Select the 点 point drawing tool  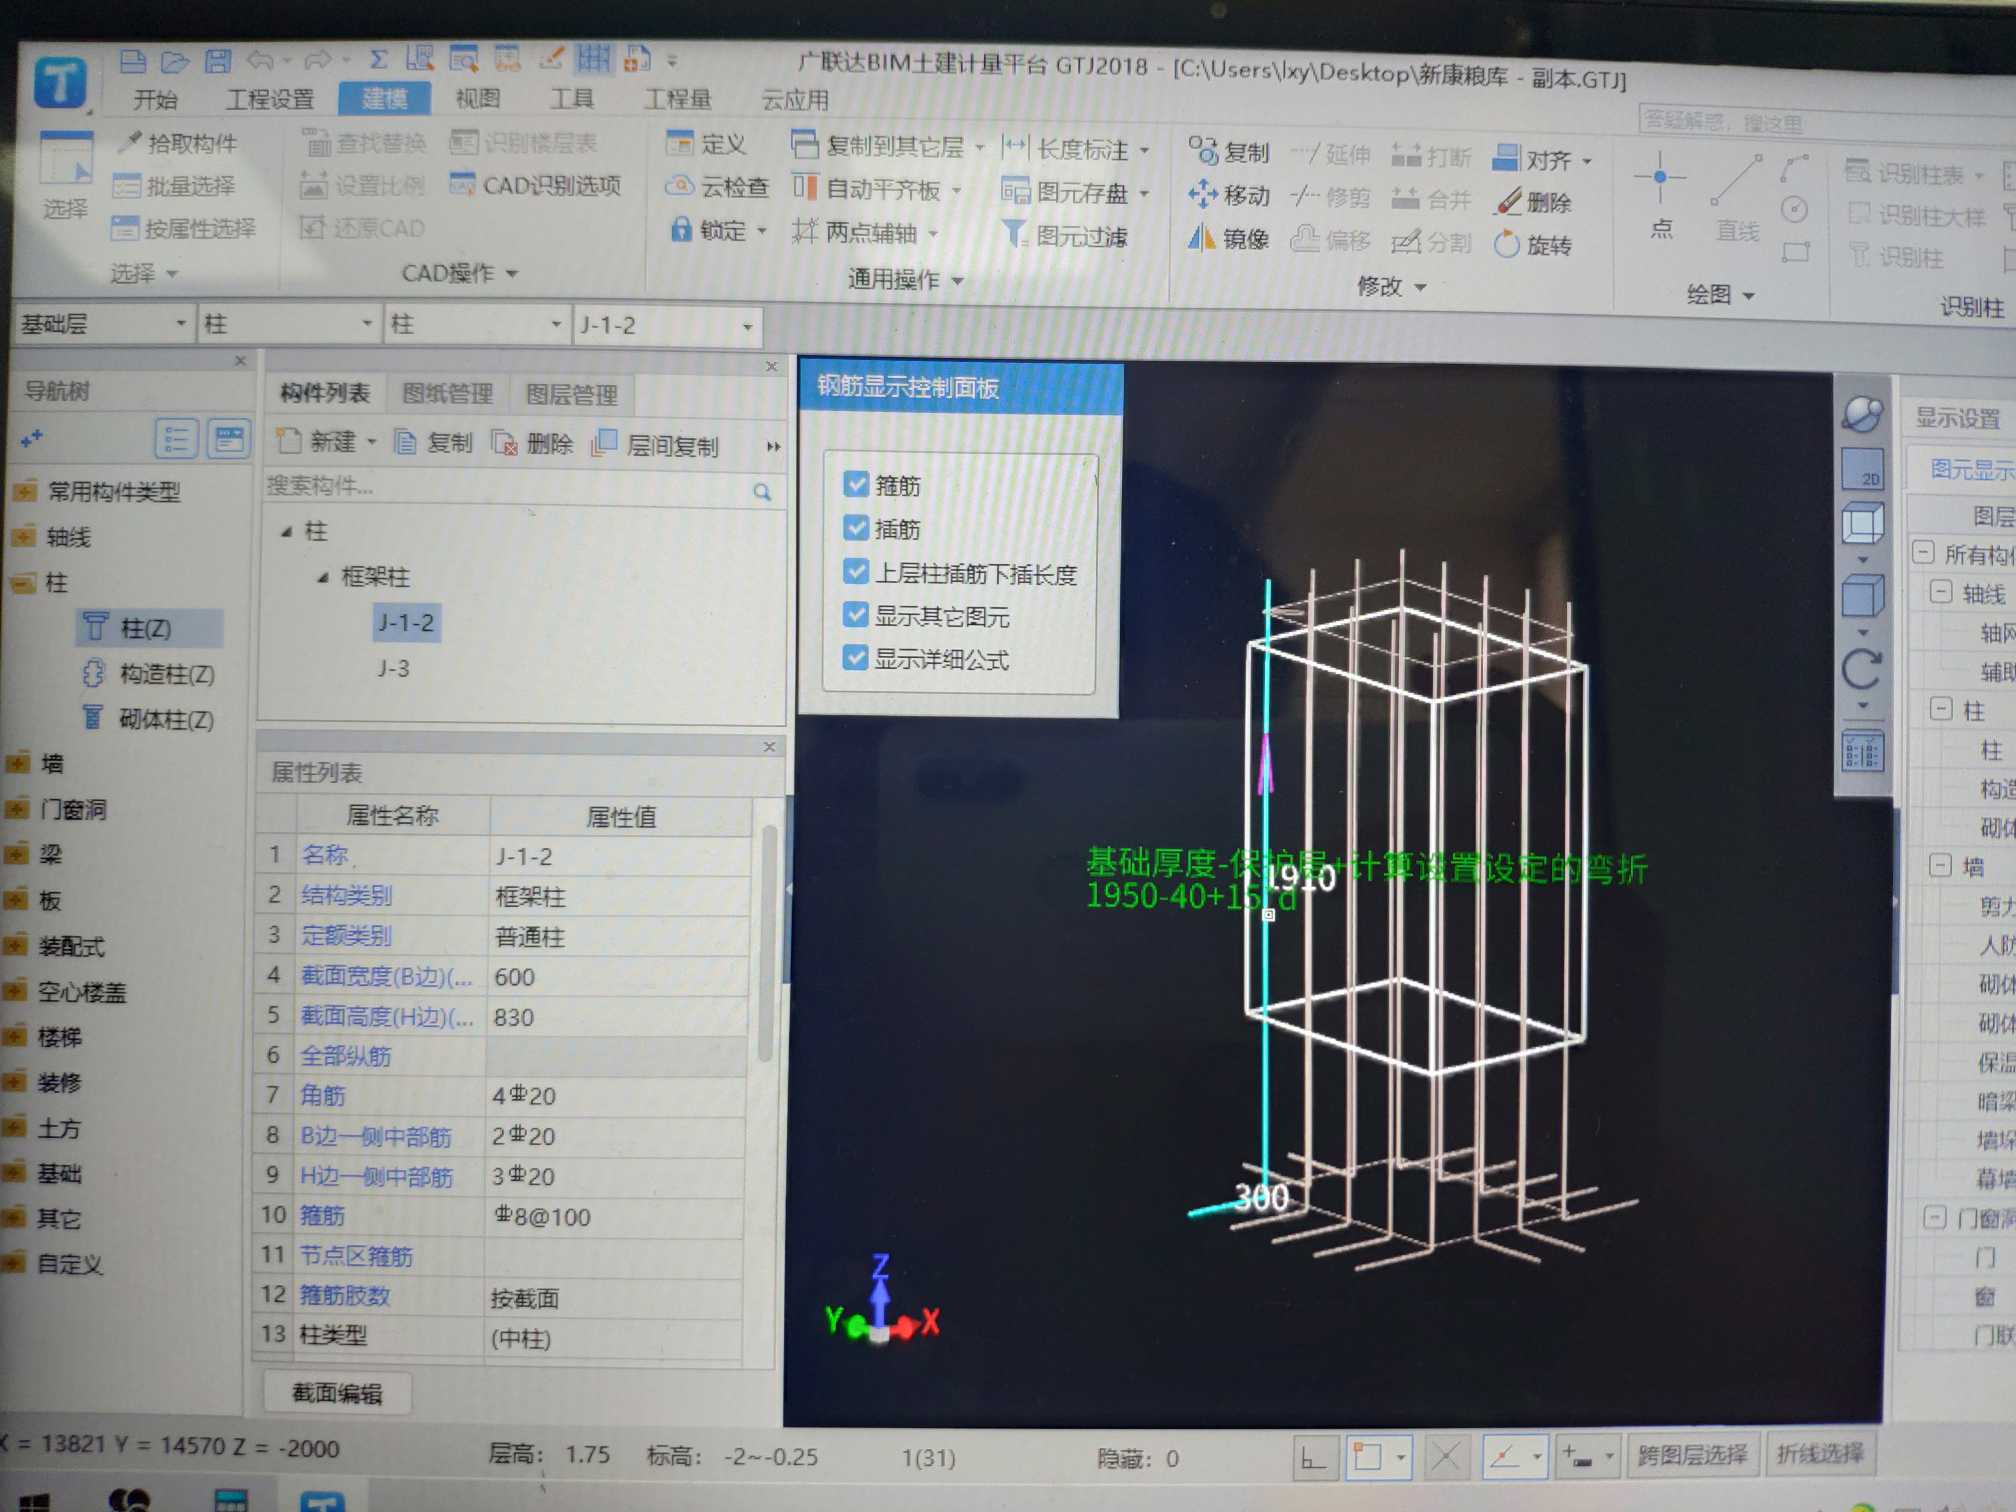[1660, 196]
